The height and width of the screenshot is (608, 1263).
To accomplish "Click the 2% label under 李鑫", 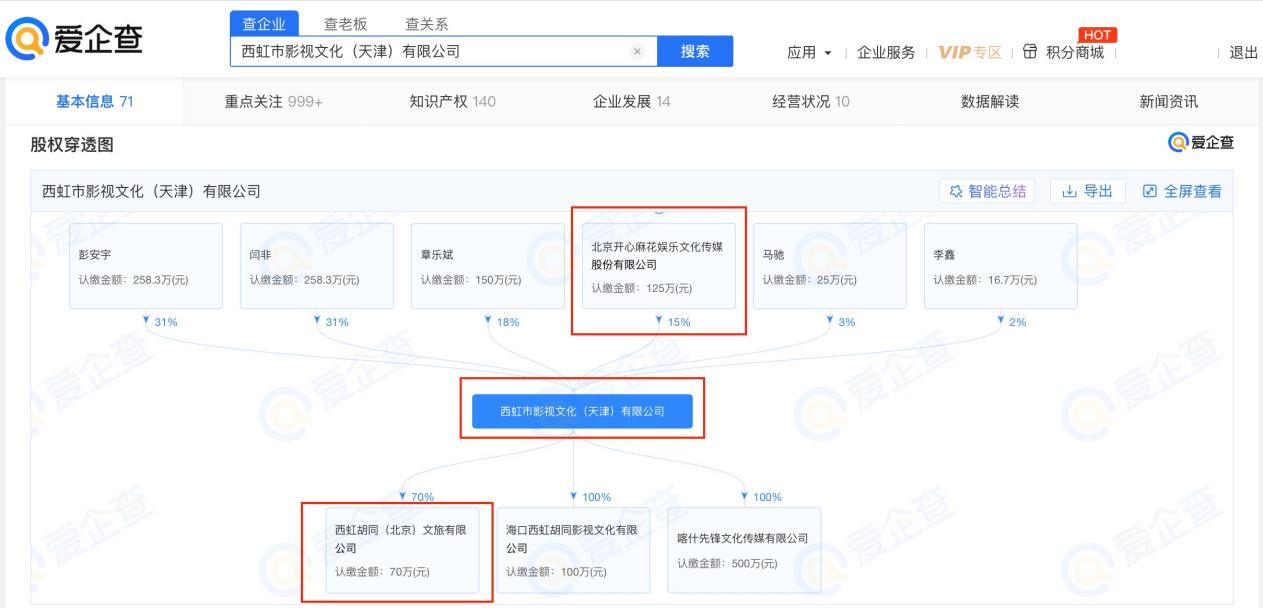I will click(1017, 322).
